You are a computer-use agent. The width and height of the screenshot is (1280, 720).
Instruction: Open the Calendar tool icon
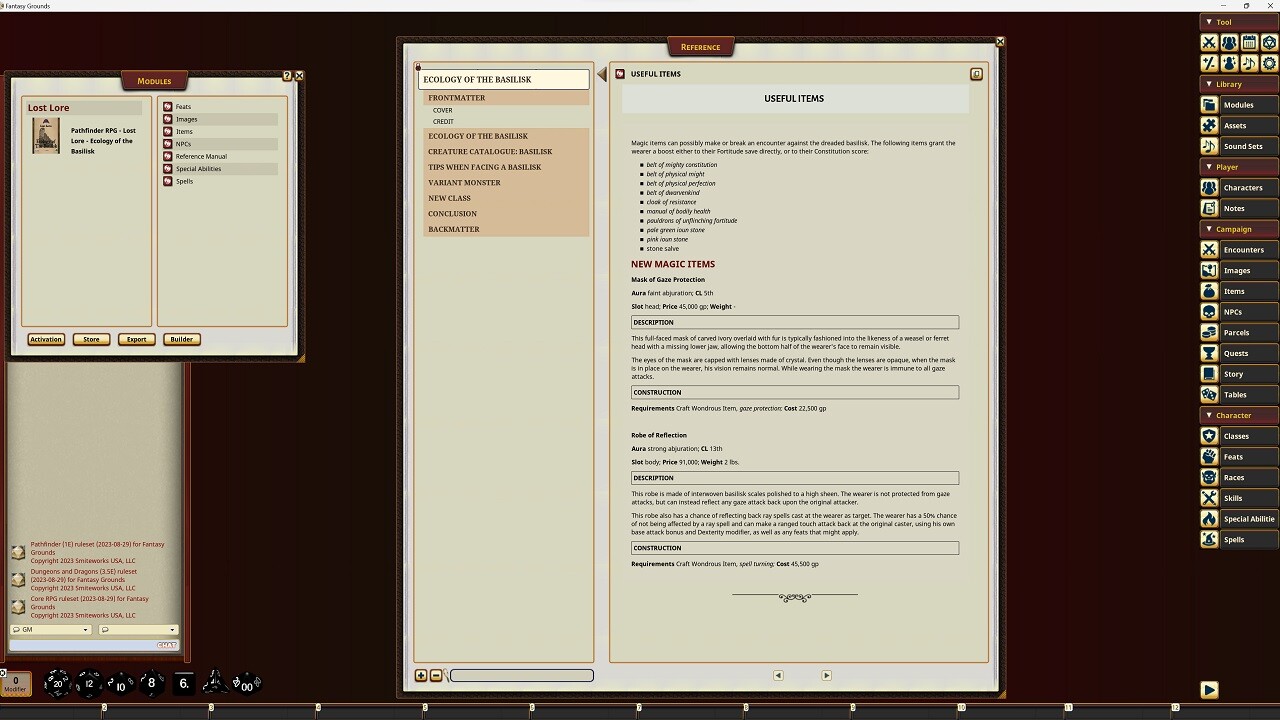coord(1248,42)
